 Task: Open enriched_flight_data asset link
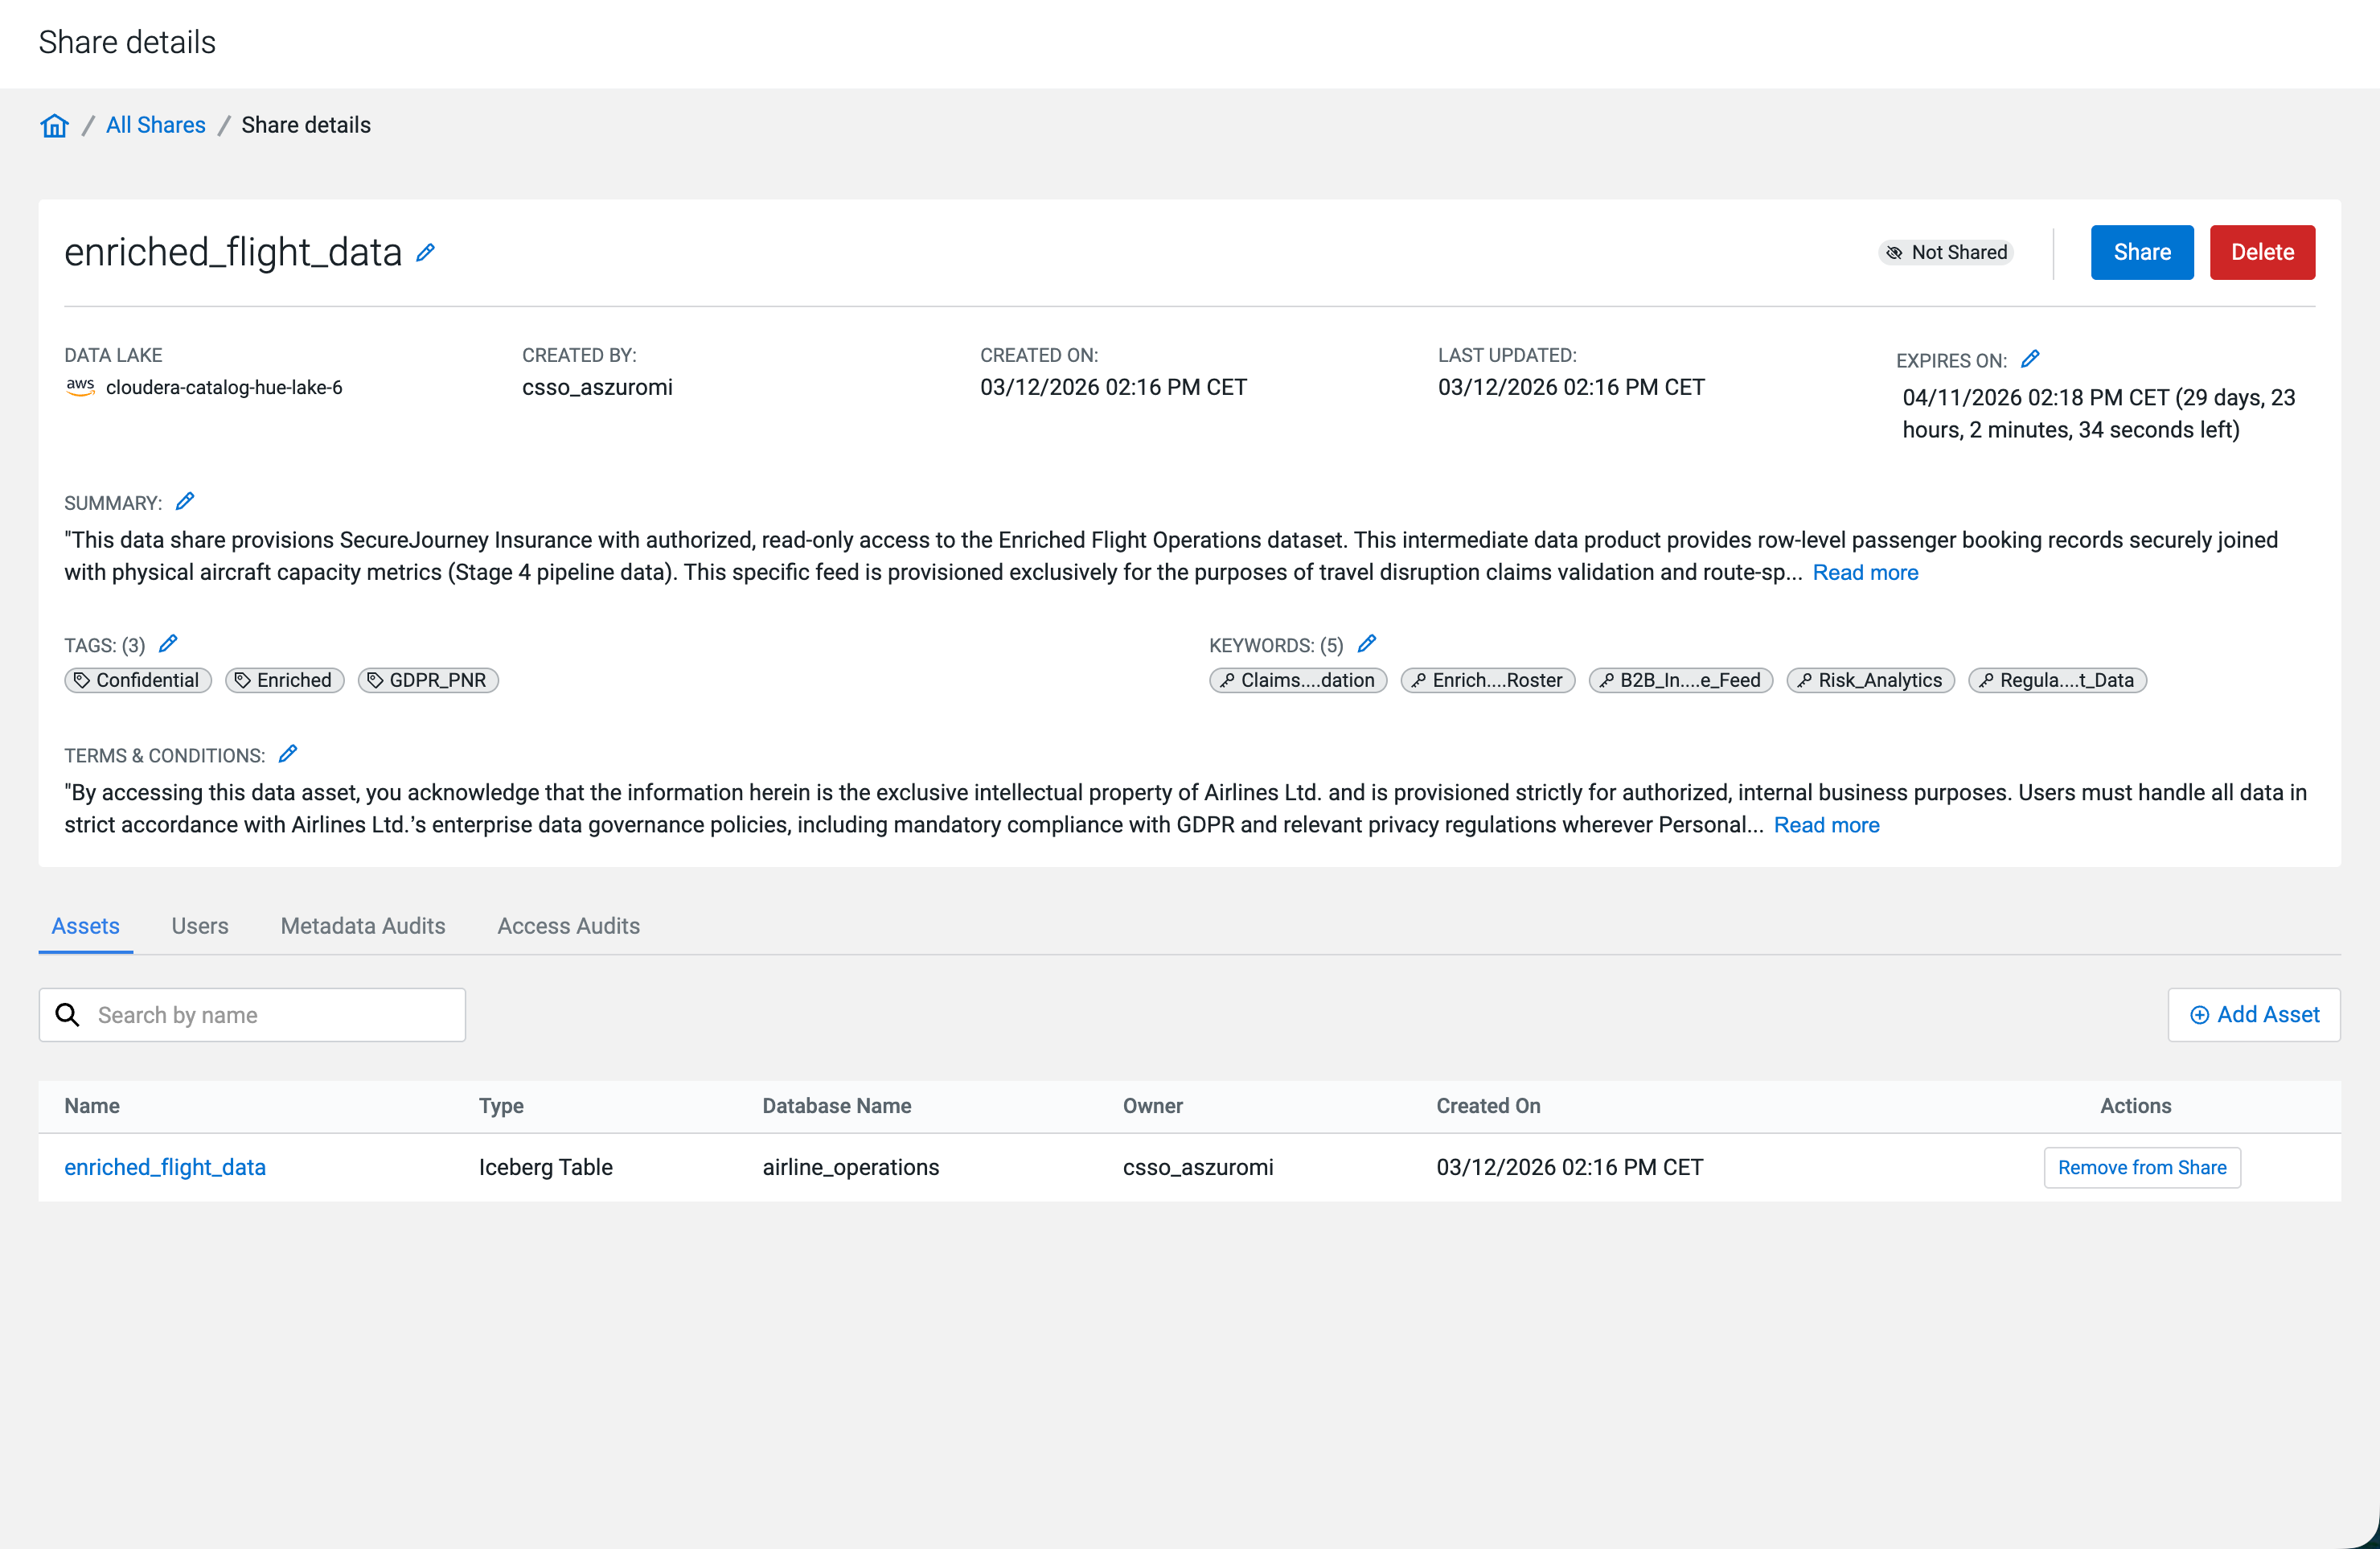click(165, 1167)
